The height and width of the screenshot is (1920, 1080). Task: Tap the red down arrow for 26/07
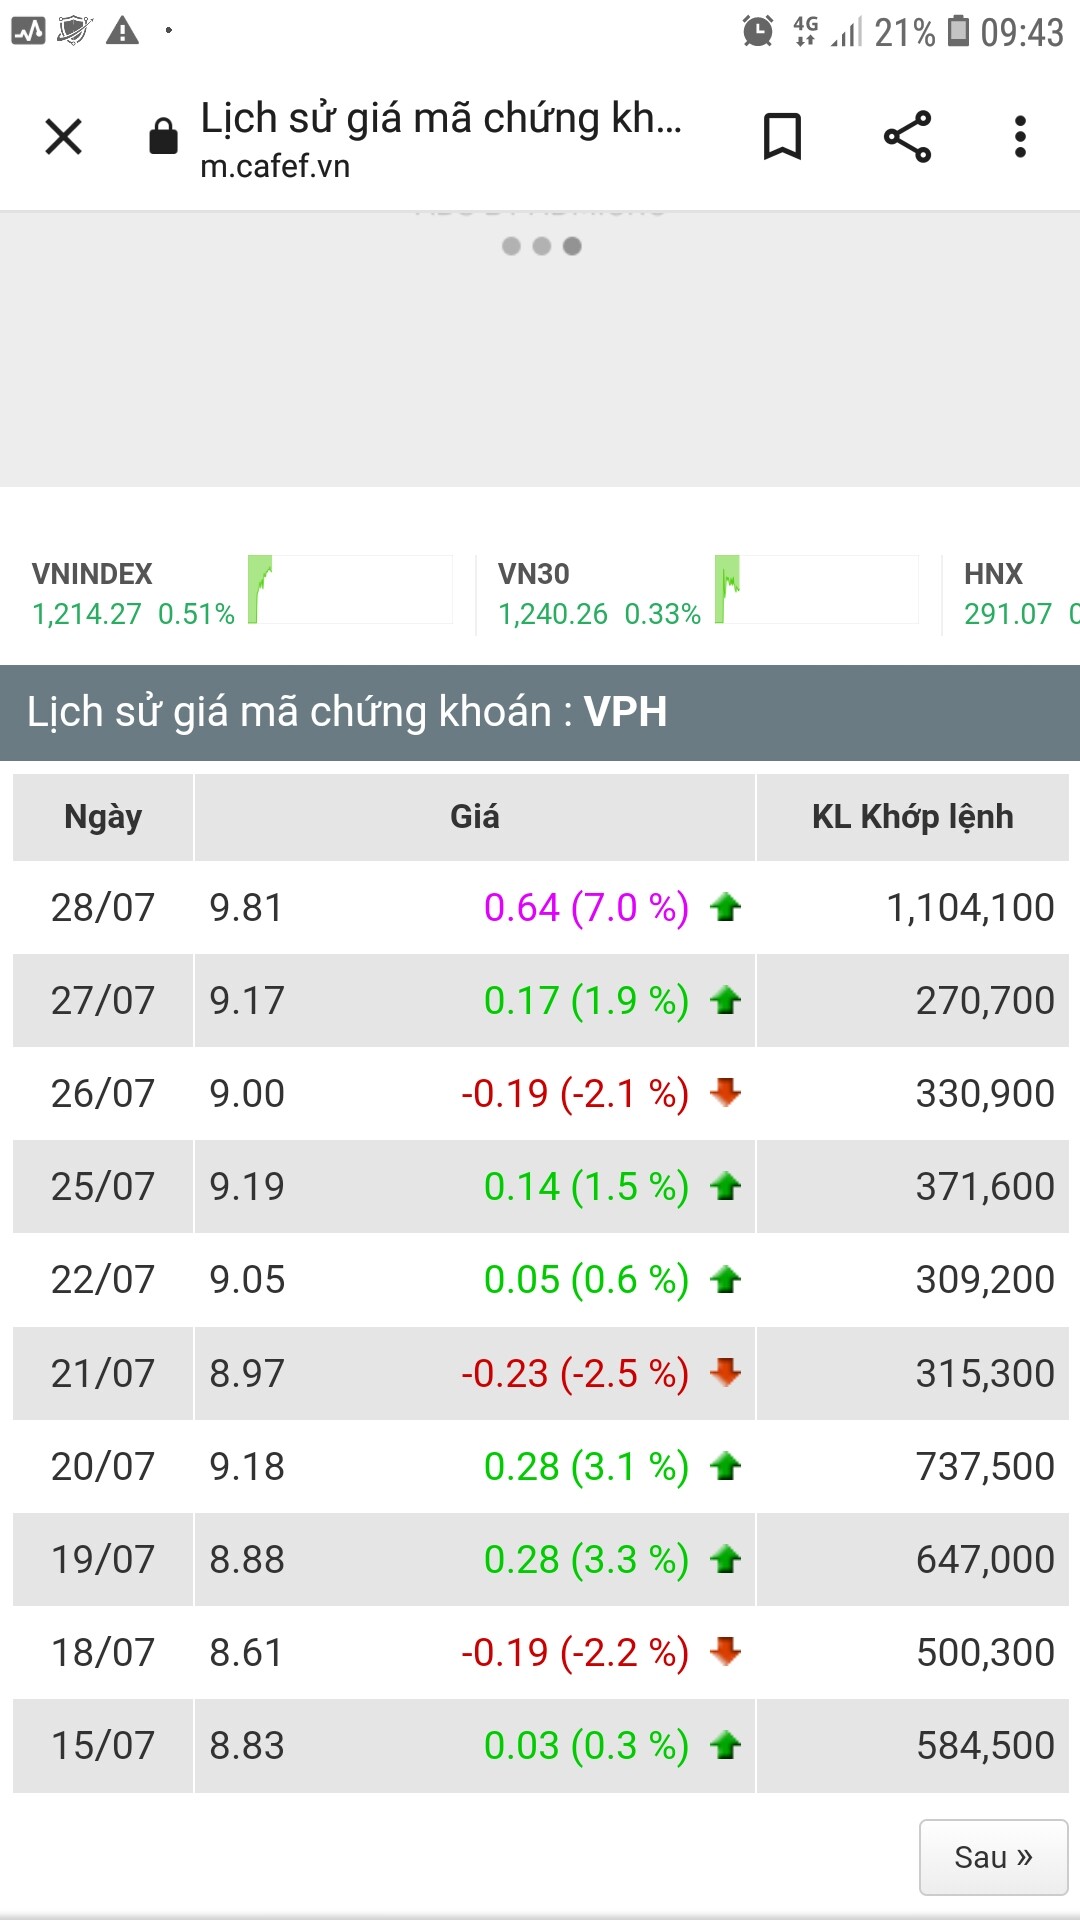click(x=725, y=1093)
